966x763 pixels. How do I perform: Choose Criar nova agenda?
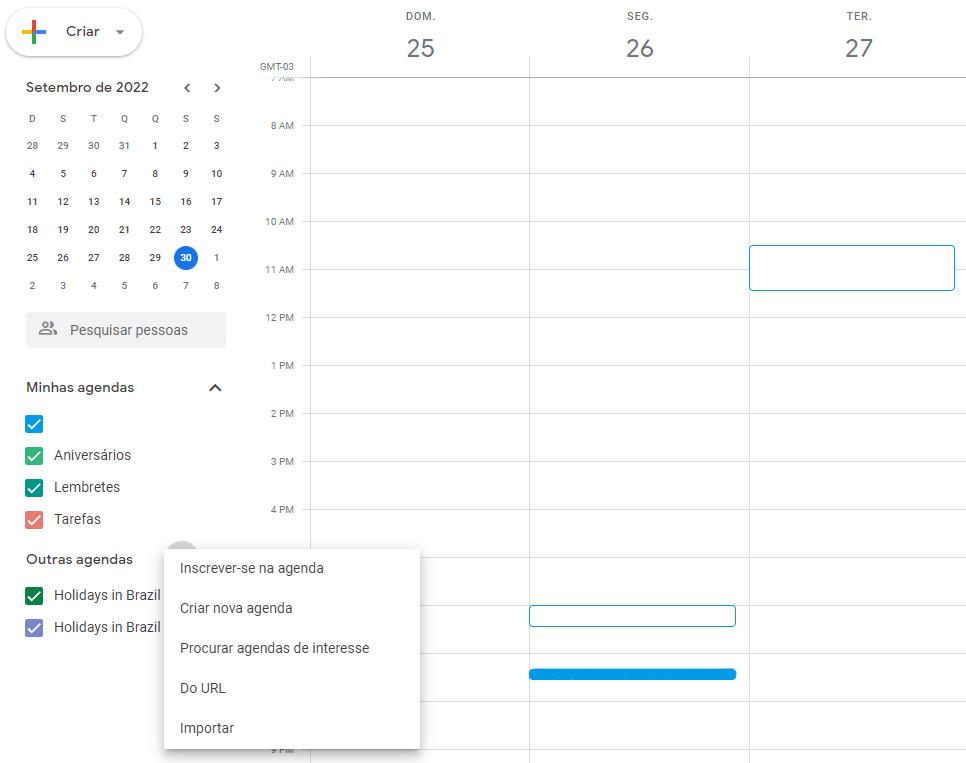tap(292, 608)
